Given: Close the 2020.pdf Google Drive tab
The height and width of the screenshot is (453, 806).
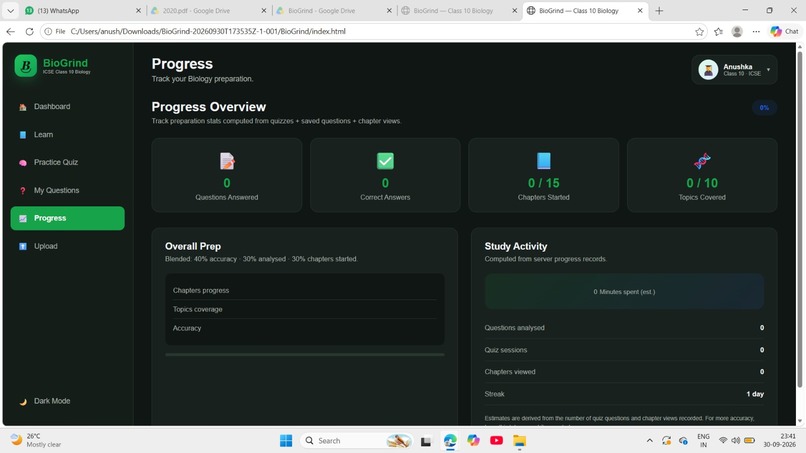Looking at the screenshot, I should [264, 10].
